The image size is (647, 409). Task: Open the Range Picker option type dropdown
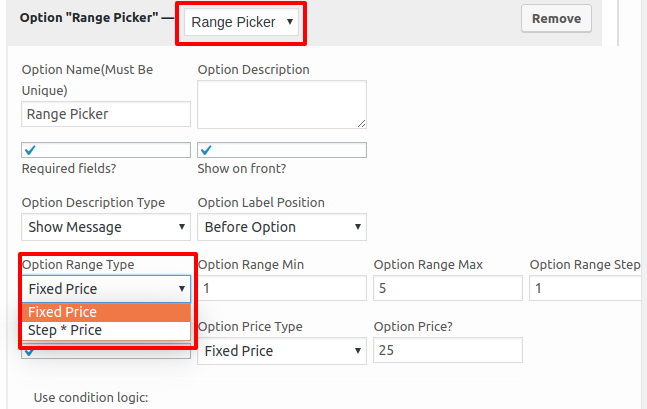tap(241, 22)
